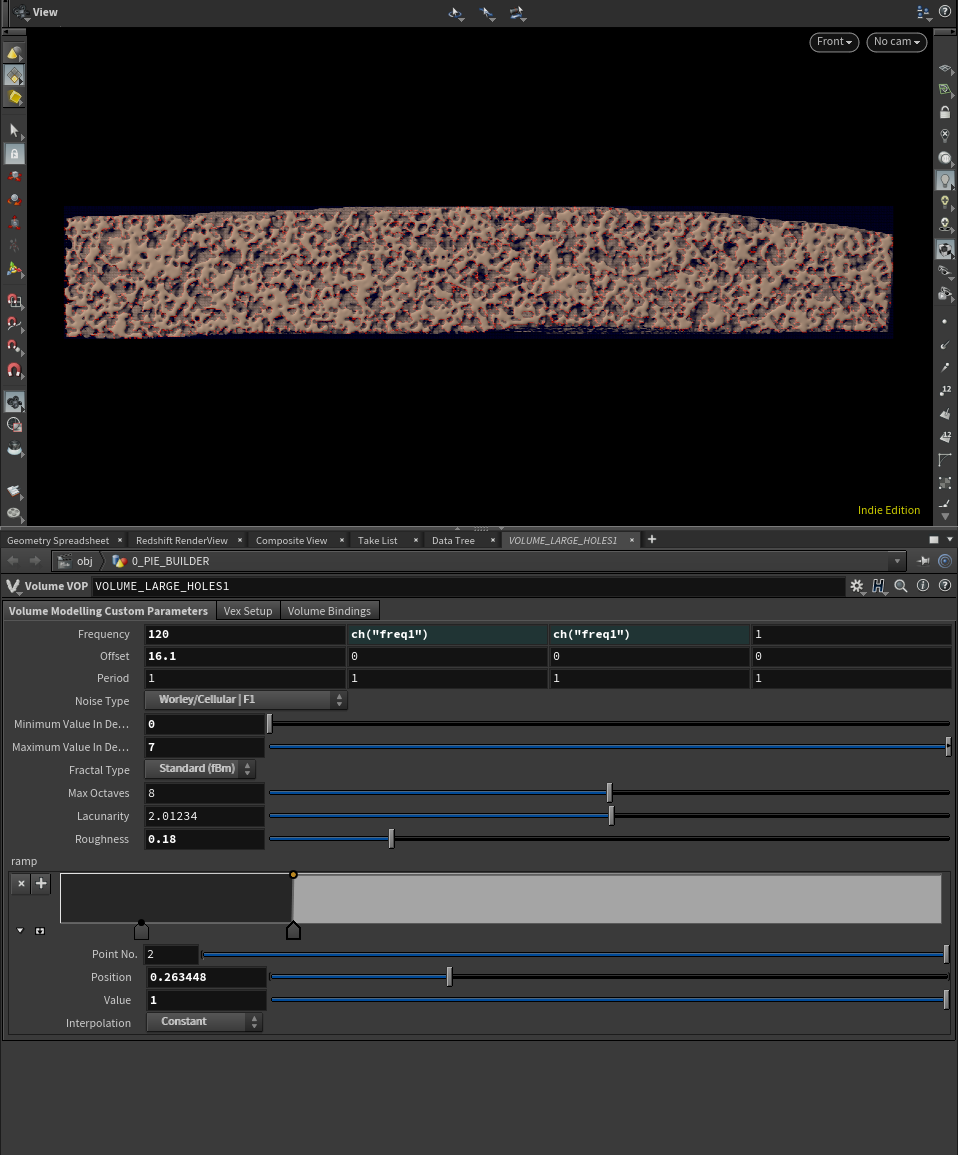This screenshot has height=1155, width=958.
Task: Switch to the Vex Setup tab
Action: point(247,611)
